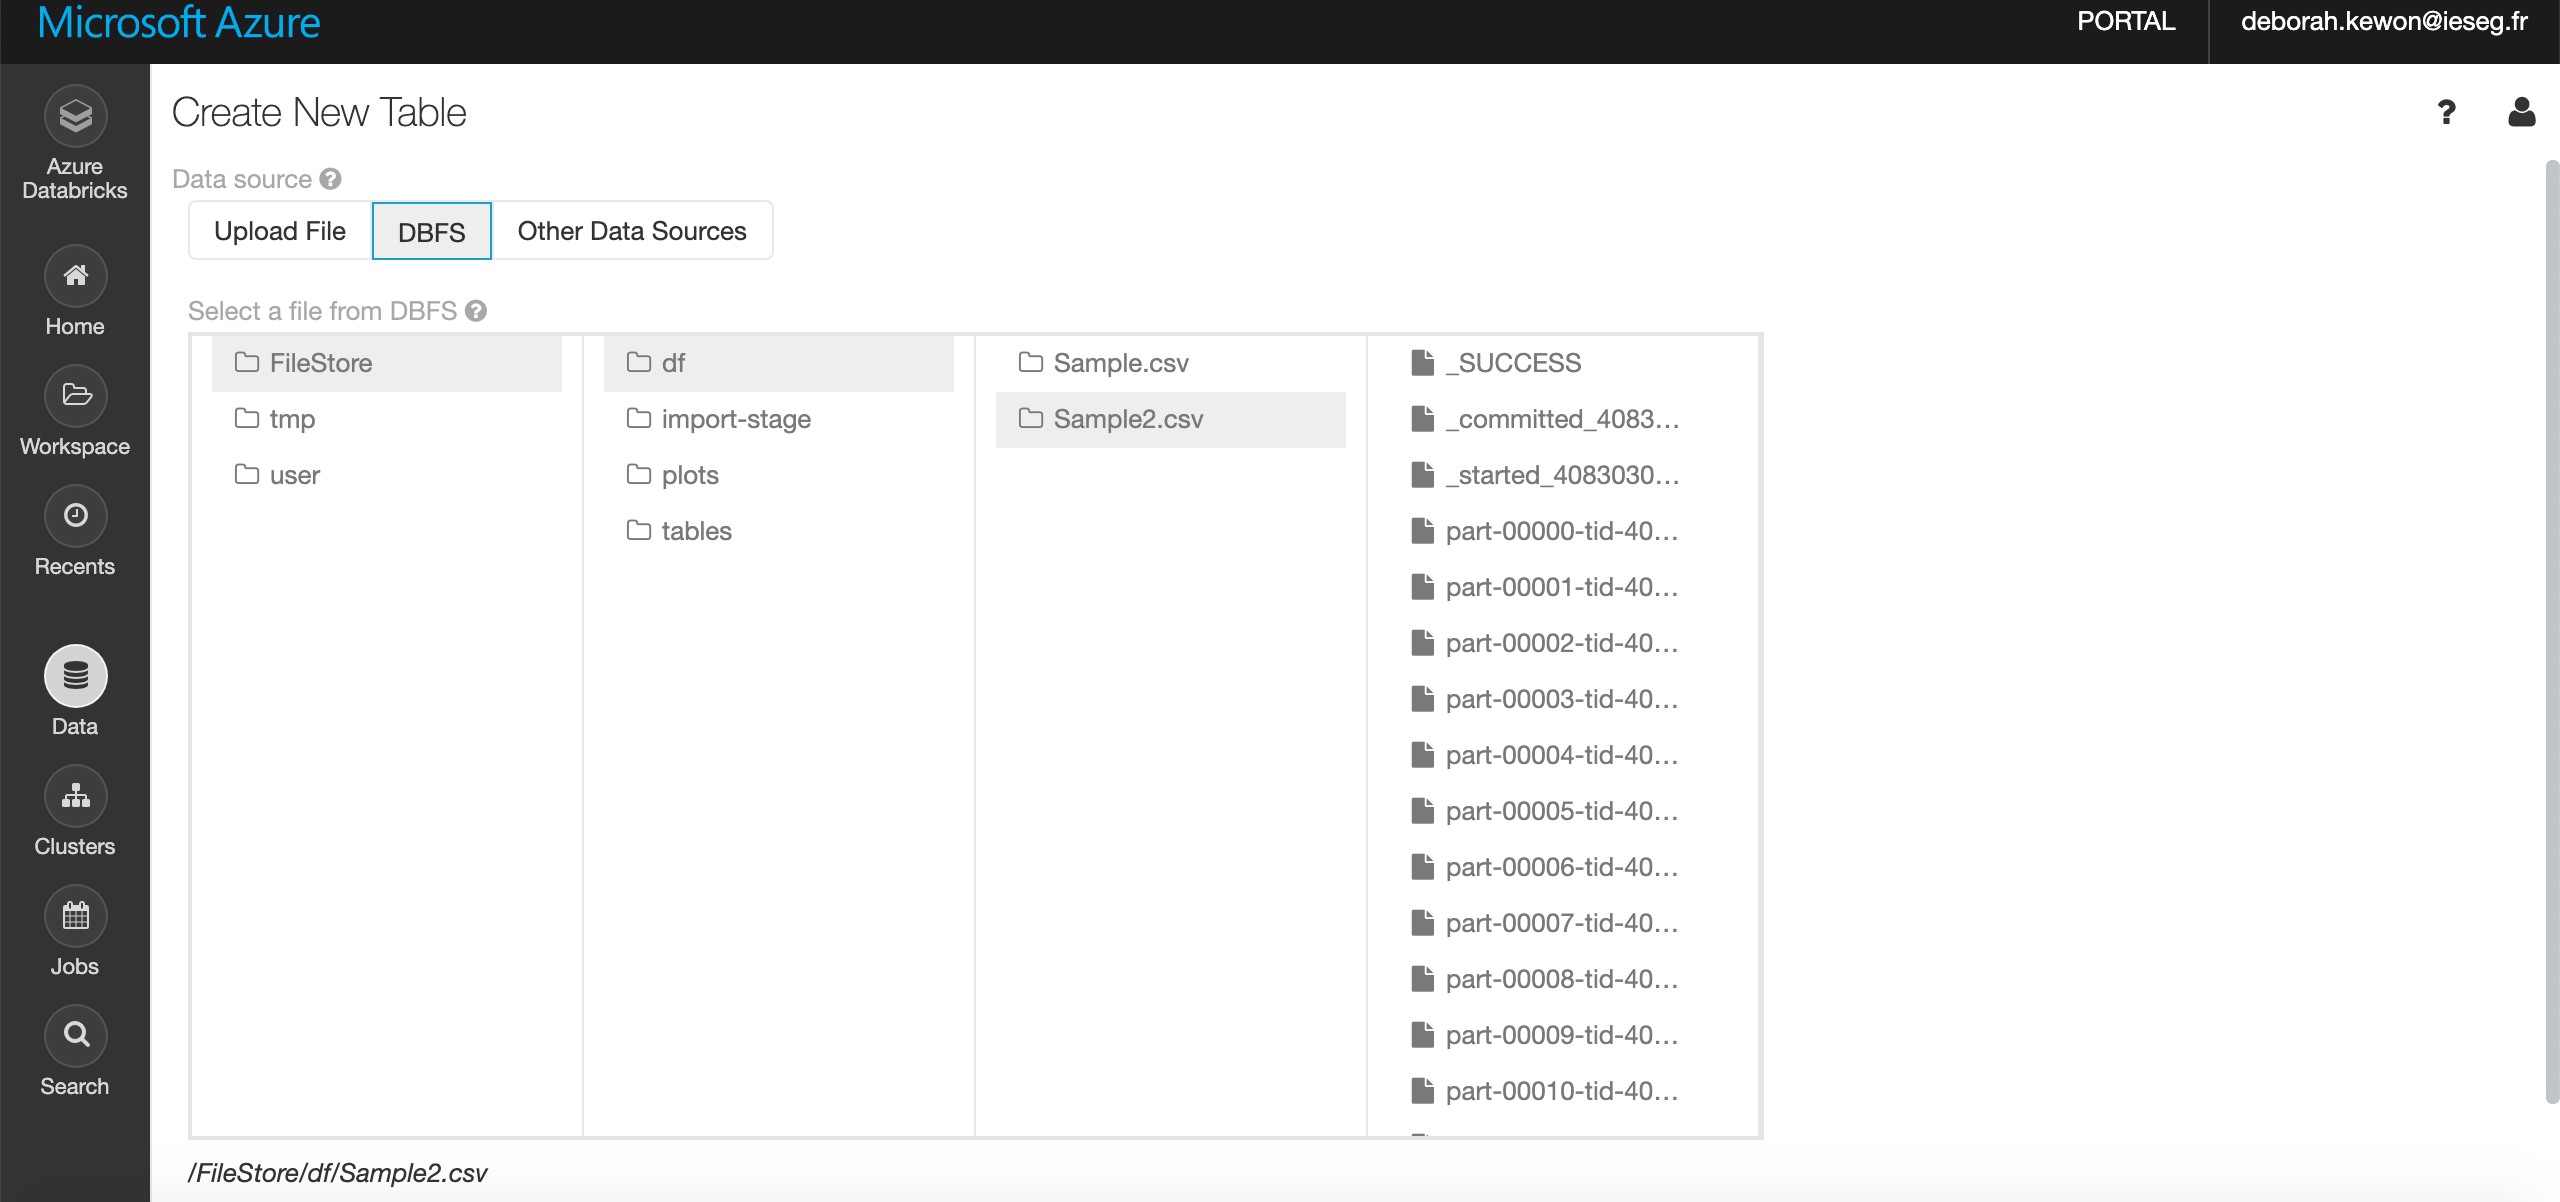Image resolution: width=2560 pixels, height=1202 pixels.
Task: Open the user account icon top right
Action: (2522, 112)
